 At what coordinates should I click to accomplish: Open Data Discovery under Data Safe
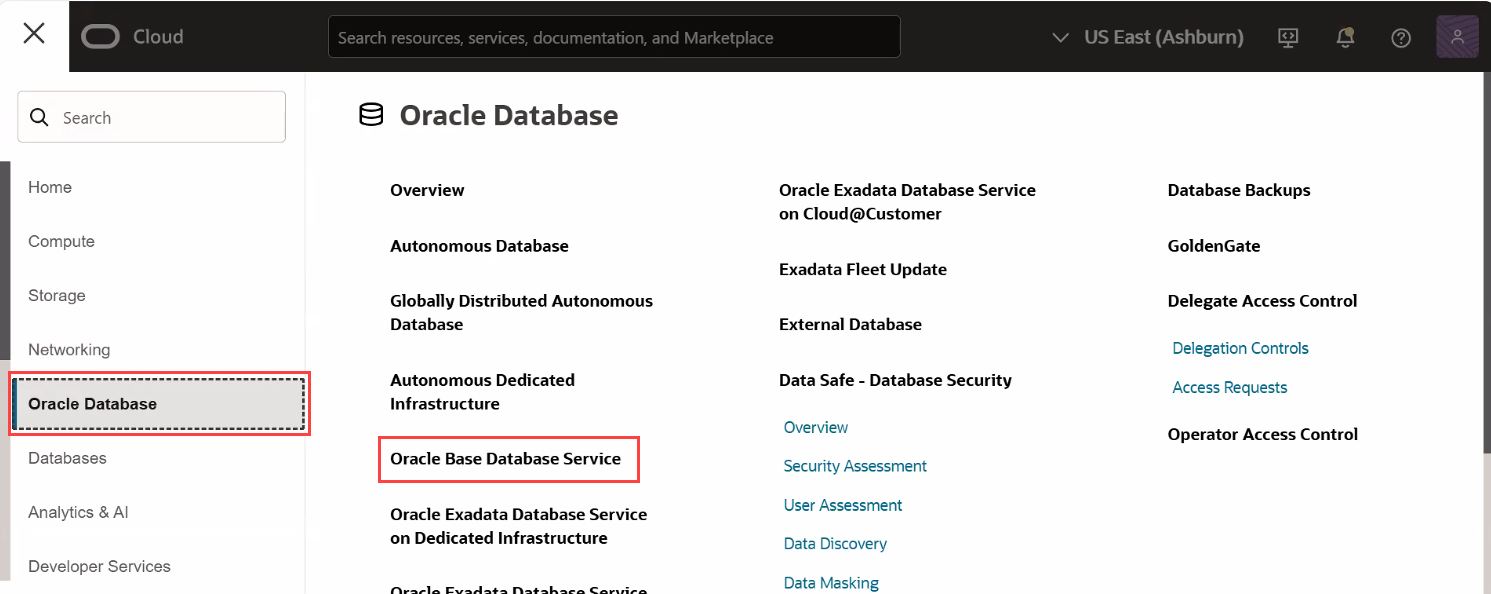pos(835,544)
